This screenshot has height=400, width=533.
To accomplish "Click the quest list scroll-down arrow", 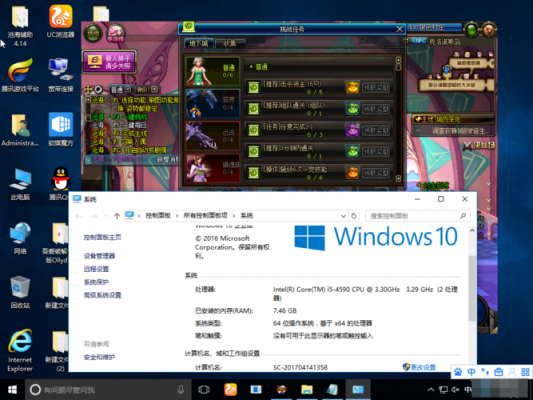I will click(x=398, y=178).
